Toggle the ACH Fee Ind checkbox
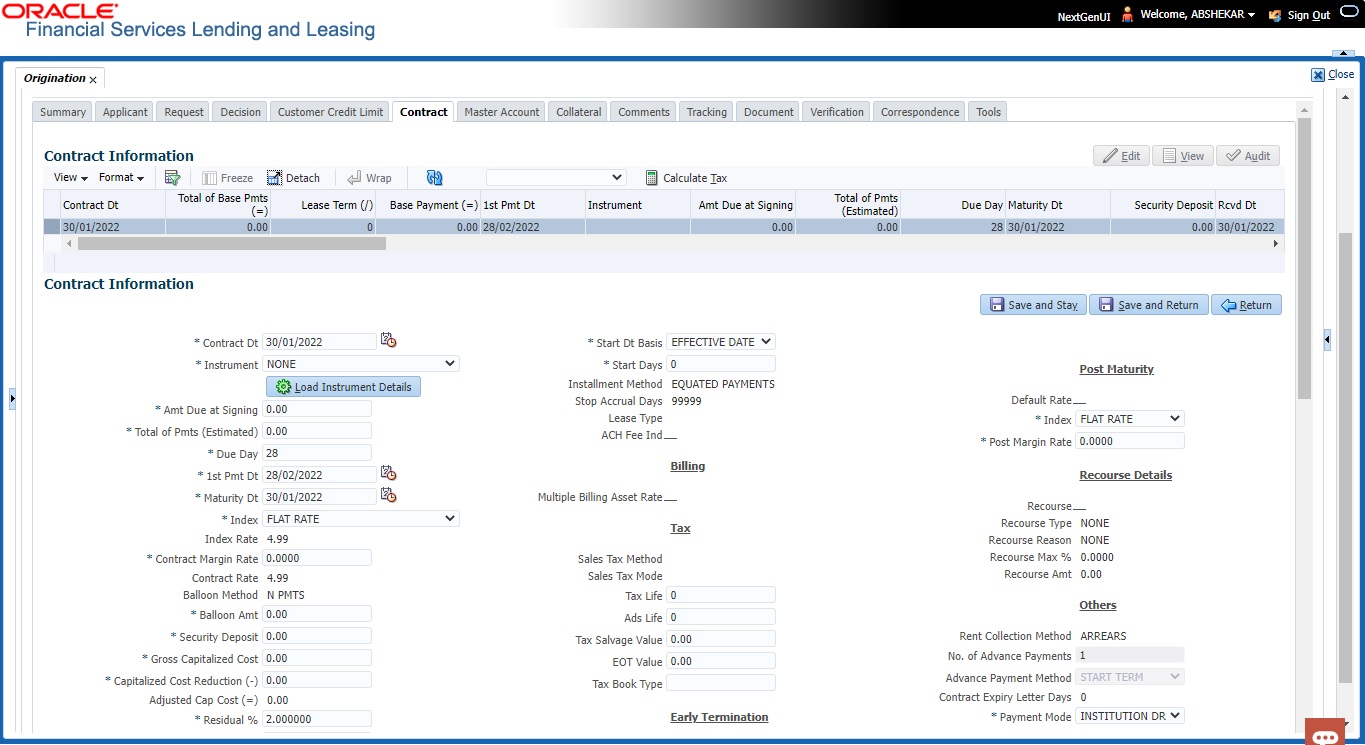This screenshot has width=1365, height=745. (x=671, y=435)
